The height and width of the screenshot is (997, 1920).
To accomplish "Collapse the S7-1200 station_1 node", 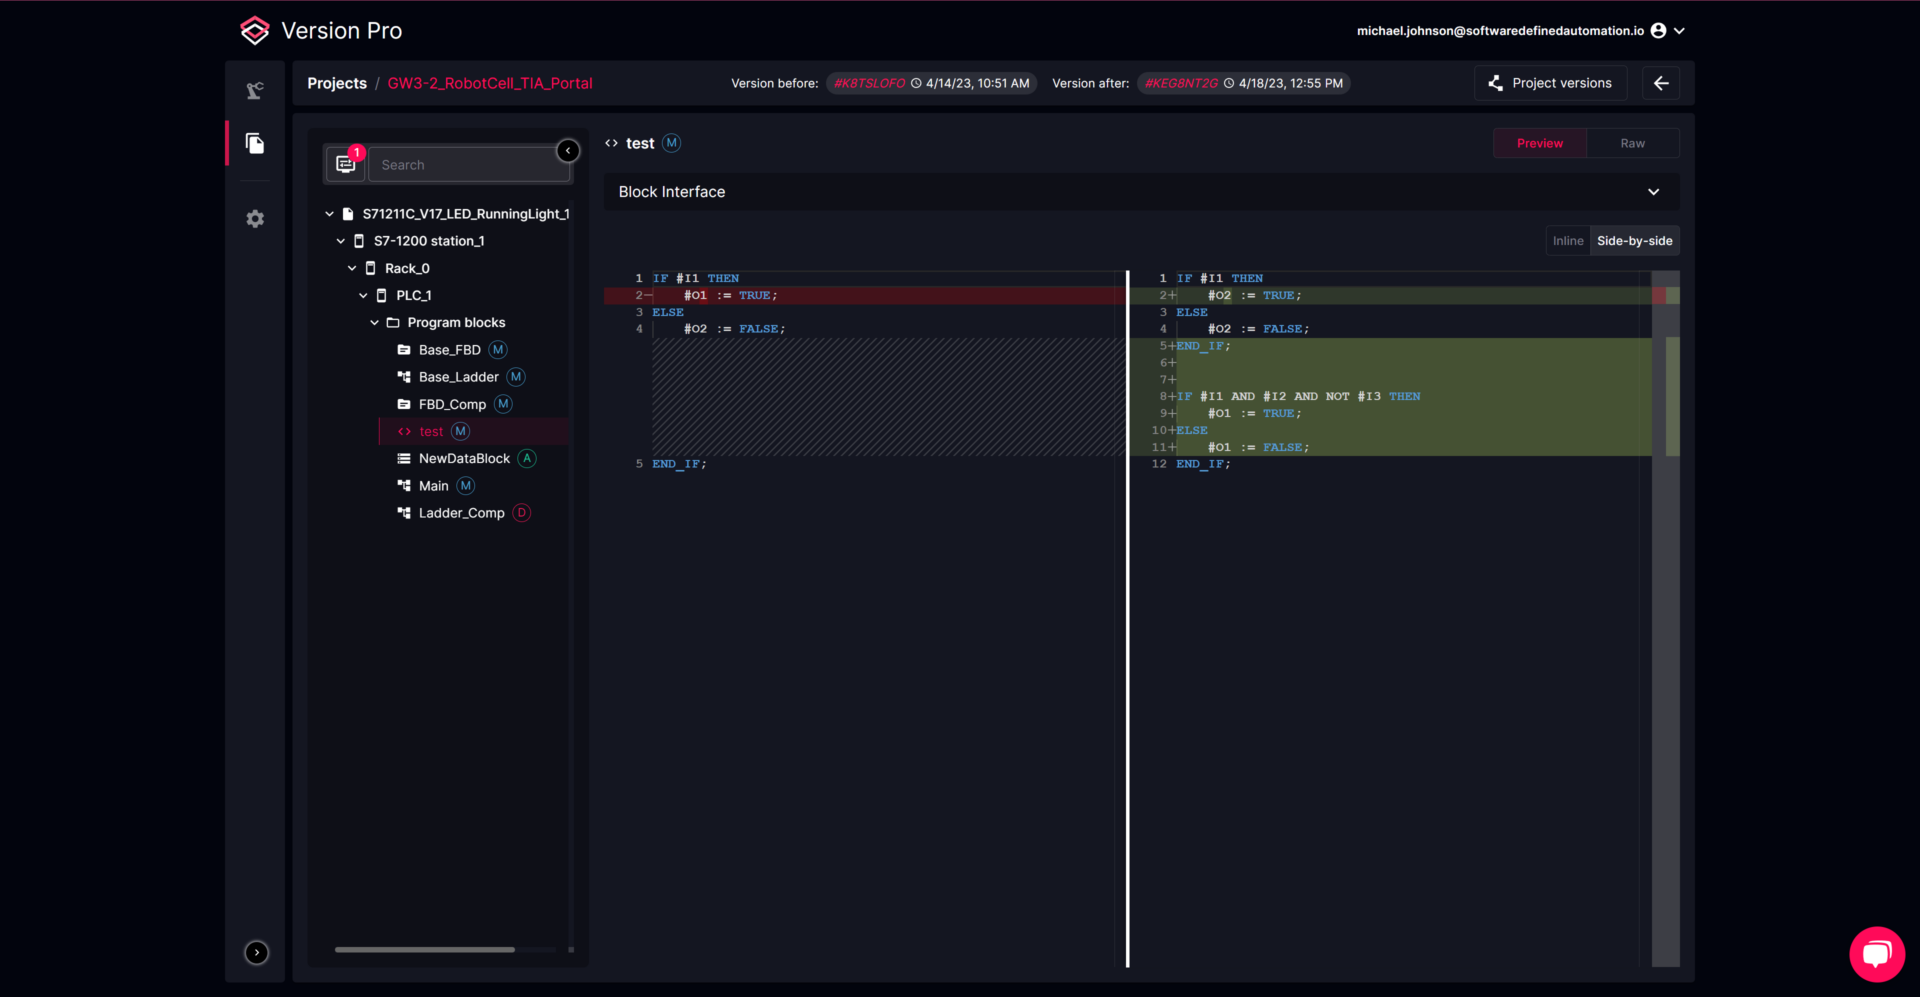I will (x=341, y=240).
